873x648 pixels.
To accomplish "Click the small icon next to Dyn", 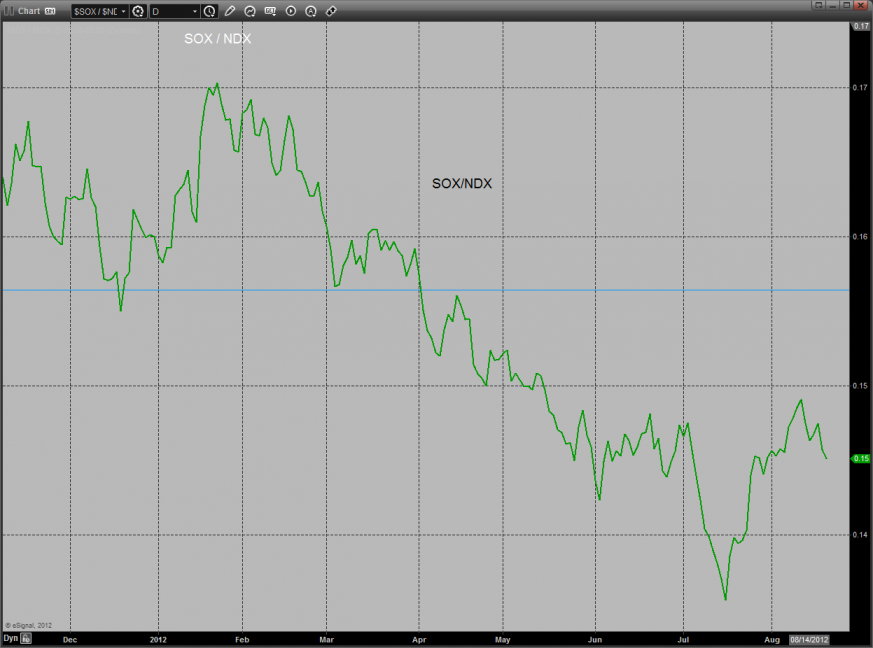I will pyautogui.click(x=27, y=637).
